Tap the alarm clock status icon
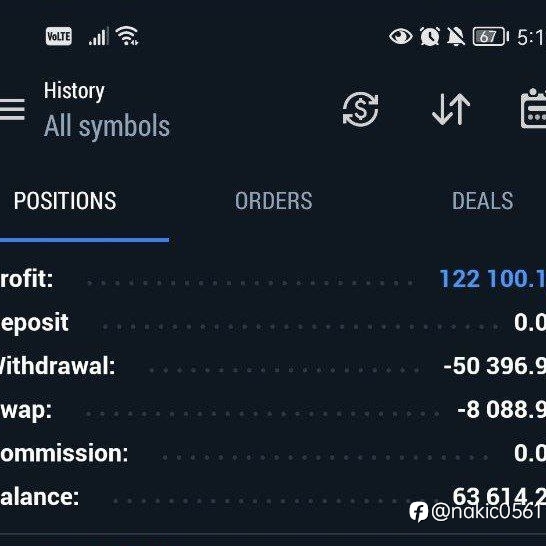546x546 pixels. pos(430,36)
